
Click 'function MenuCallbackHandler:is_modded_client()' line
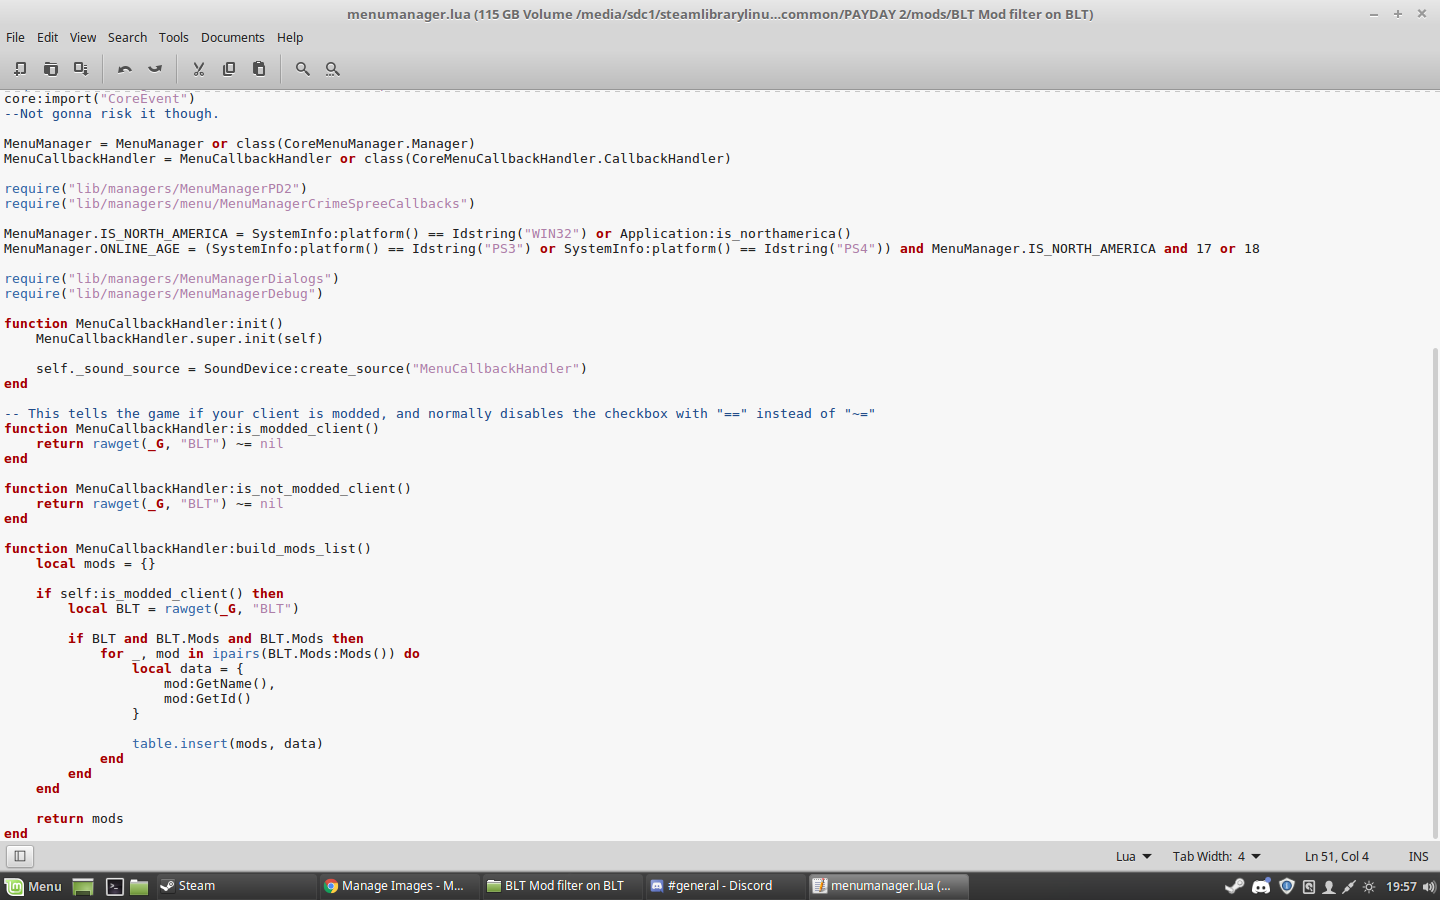click(192, 429)
